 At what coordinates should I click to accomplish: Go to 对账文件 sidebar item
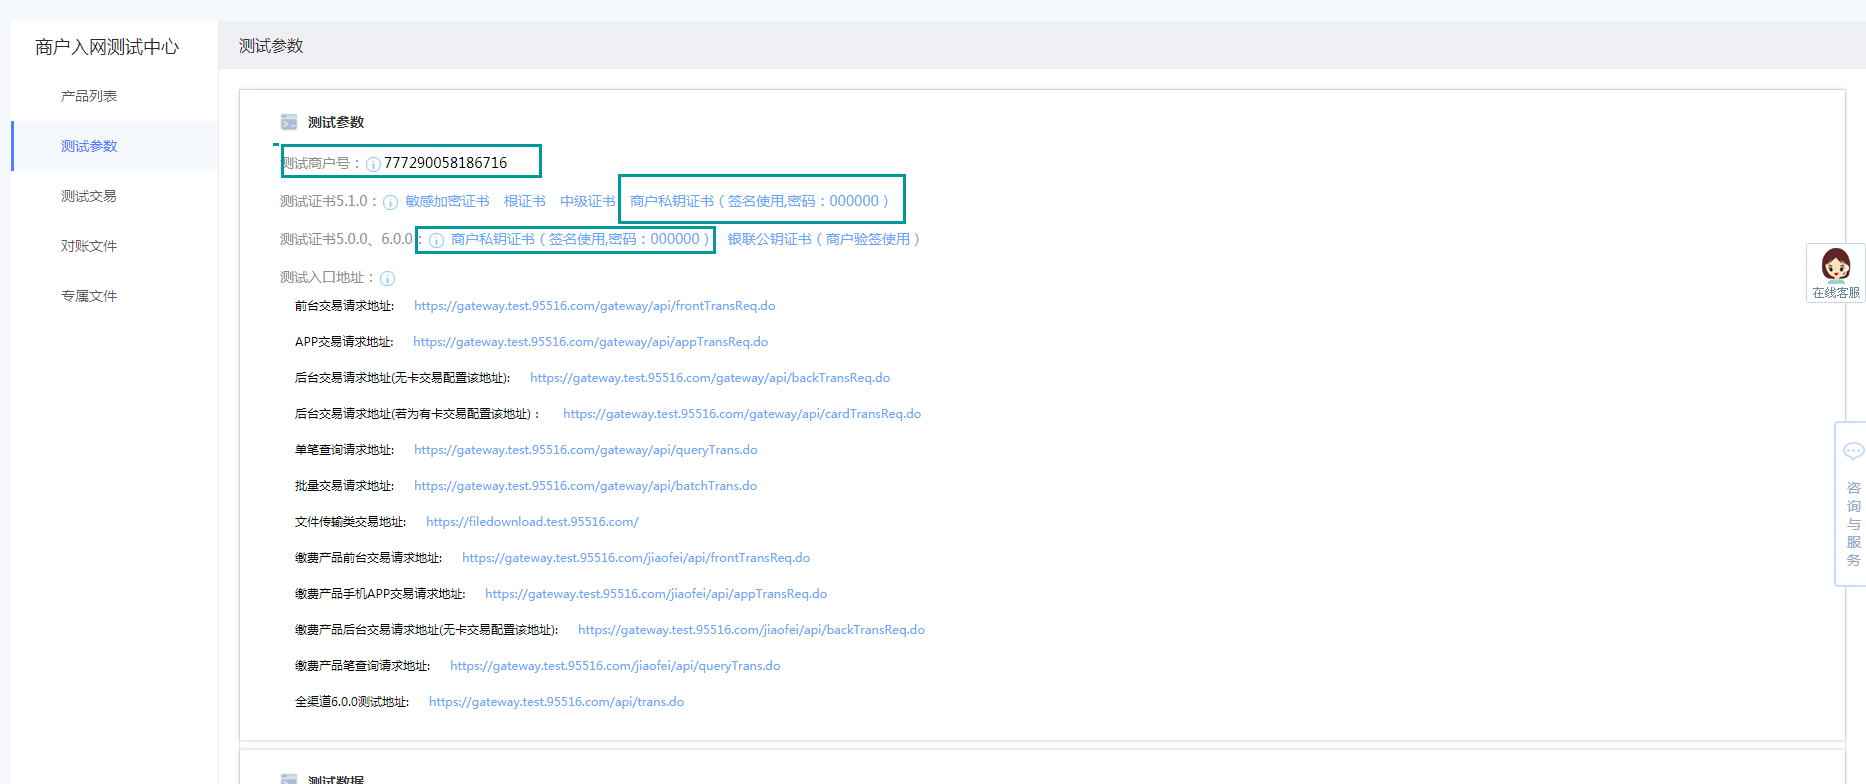(x=89, y=246)
